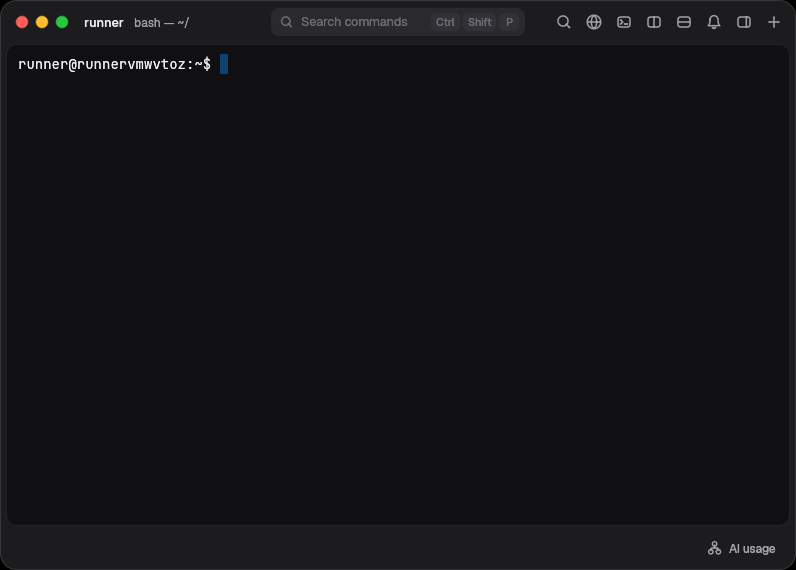Open the search magnifier icon in toolbar
The image size is (796, 570).
pyautogui.click(x=563, y=22)
